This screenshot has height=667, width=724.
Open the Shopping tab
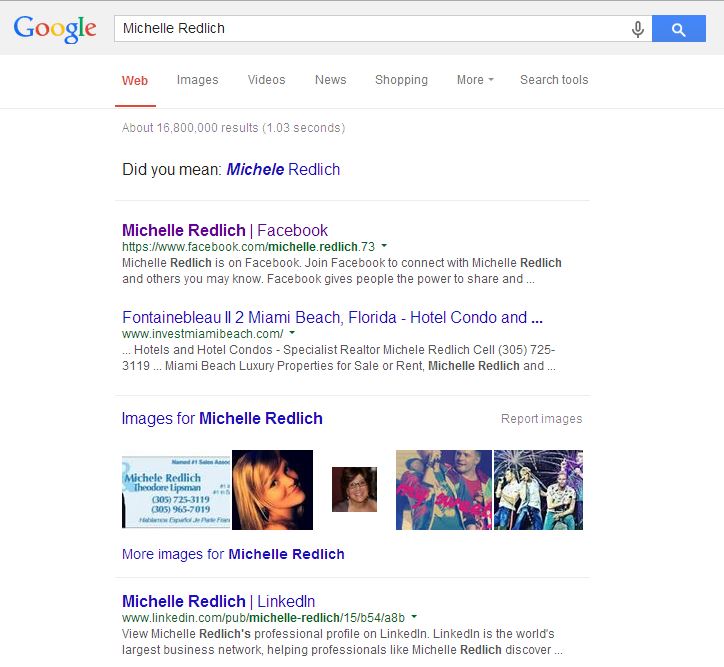pyautogui.click(x=401, y=80)
